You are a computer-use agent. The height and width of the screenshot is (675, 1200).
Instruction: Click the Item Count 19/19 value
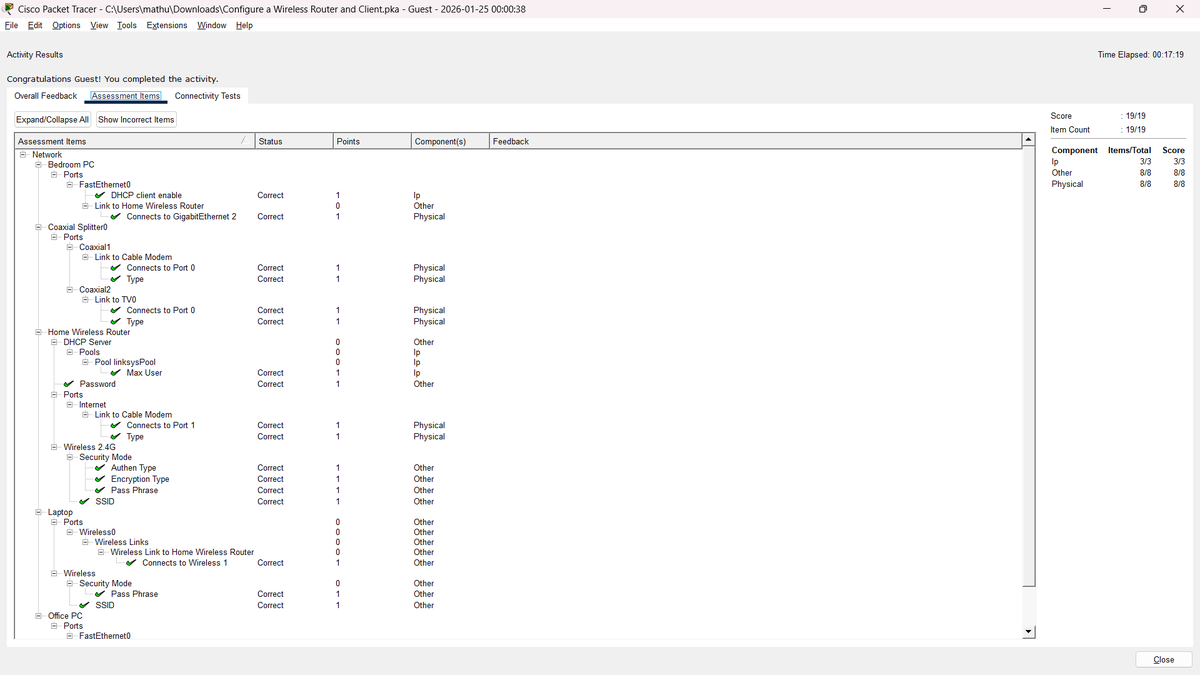pos(1134,130)
